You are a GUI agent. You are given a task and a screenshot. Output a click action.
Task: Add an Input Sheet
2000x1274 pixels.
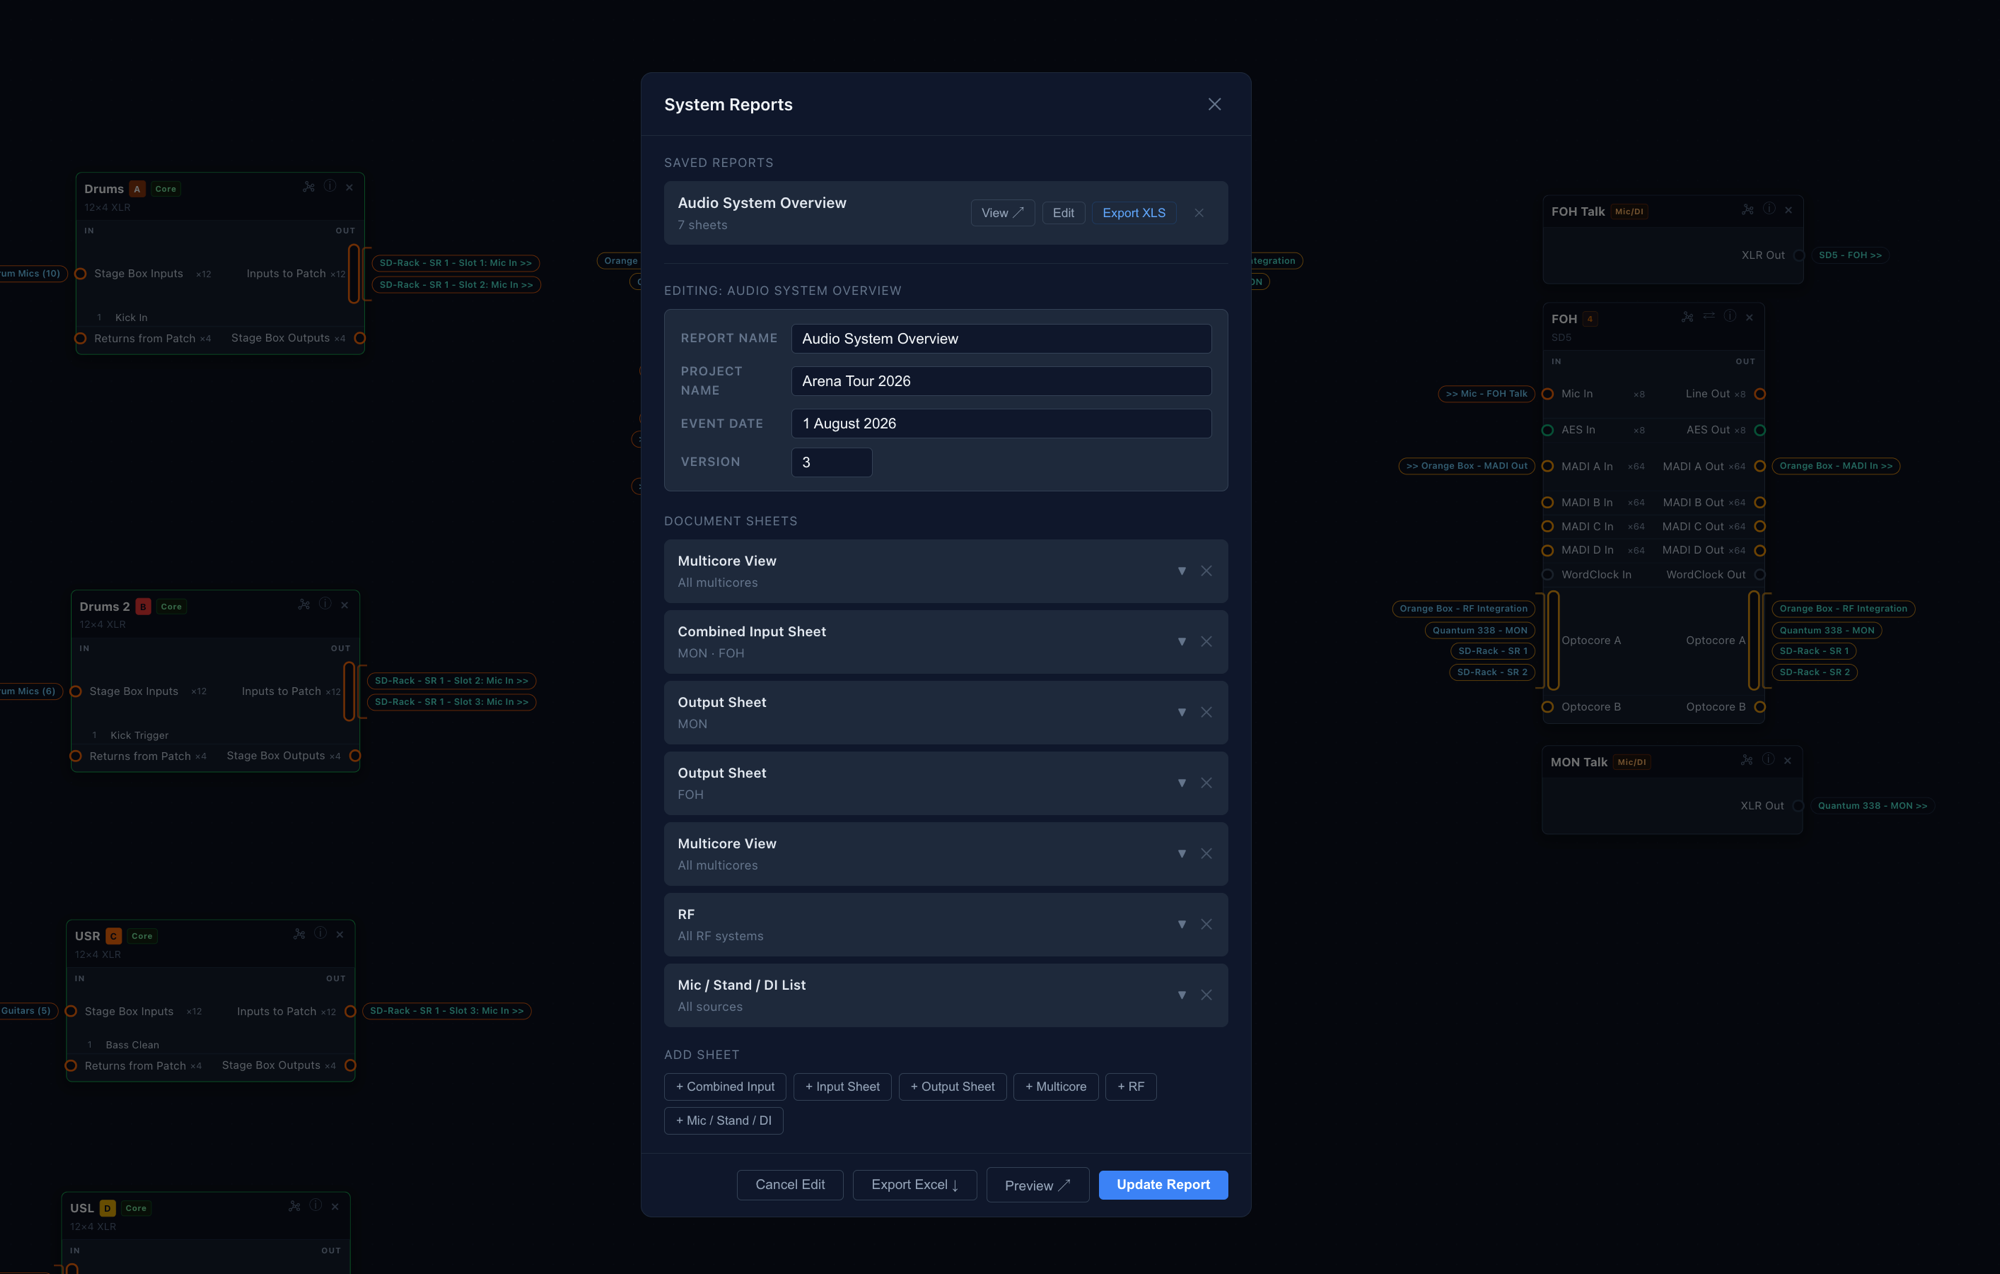point(842,1087)
